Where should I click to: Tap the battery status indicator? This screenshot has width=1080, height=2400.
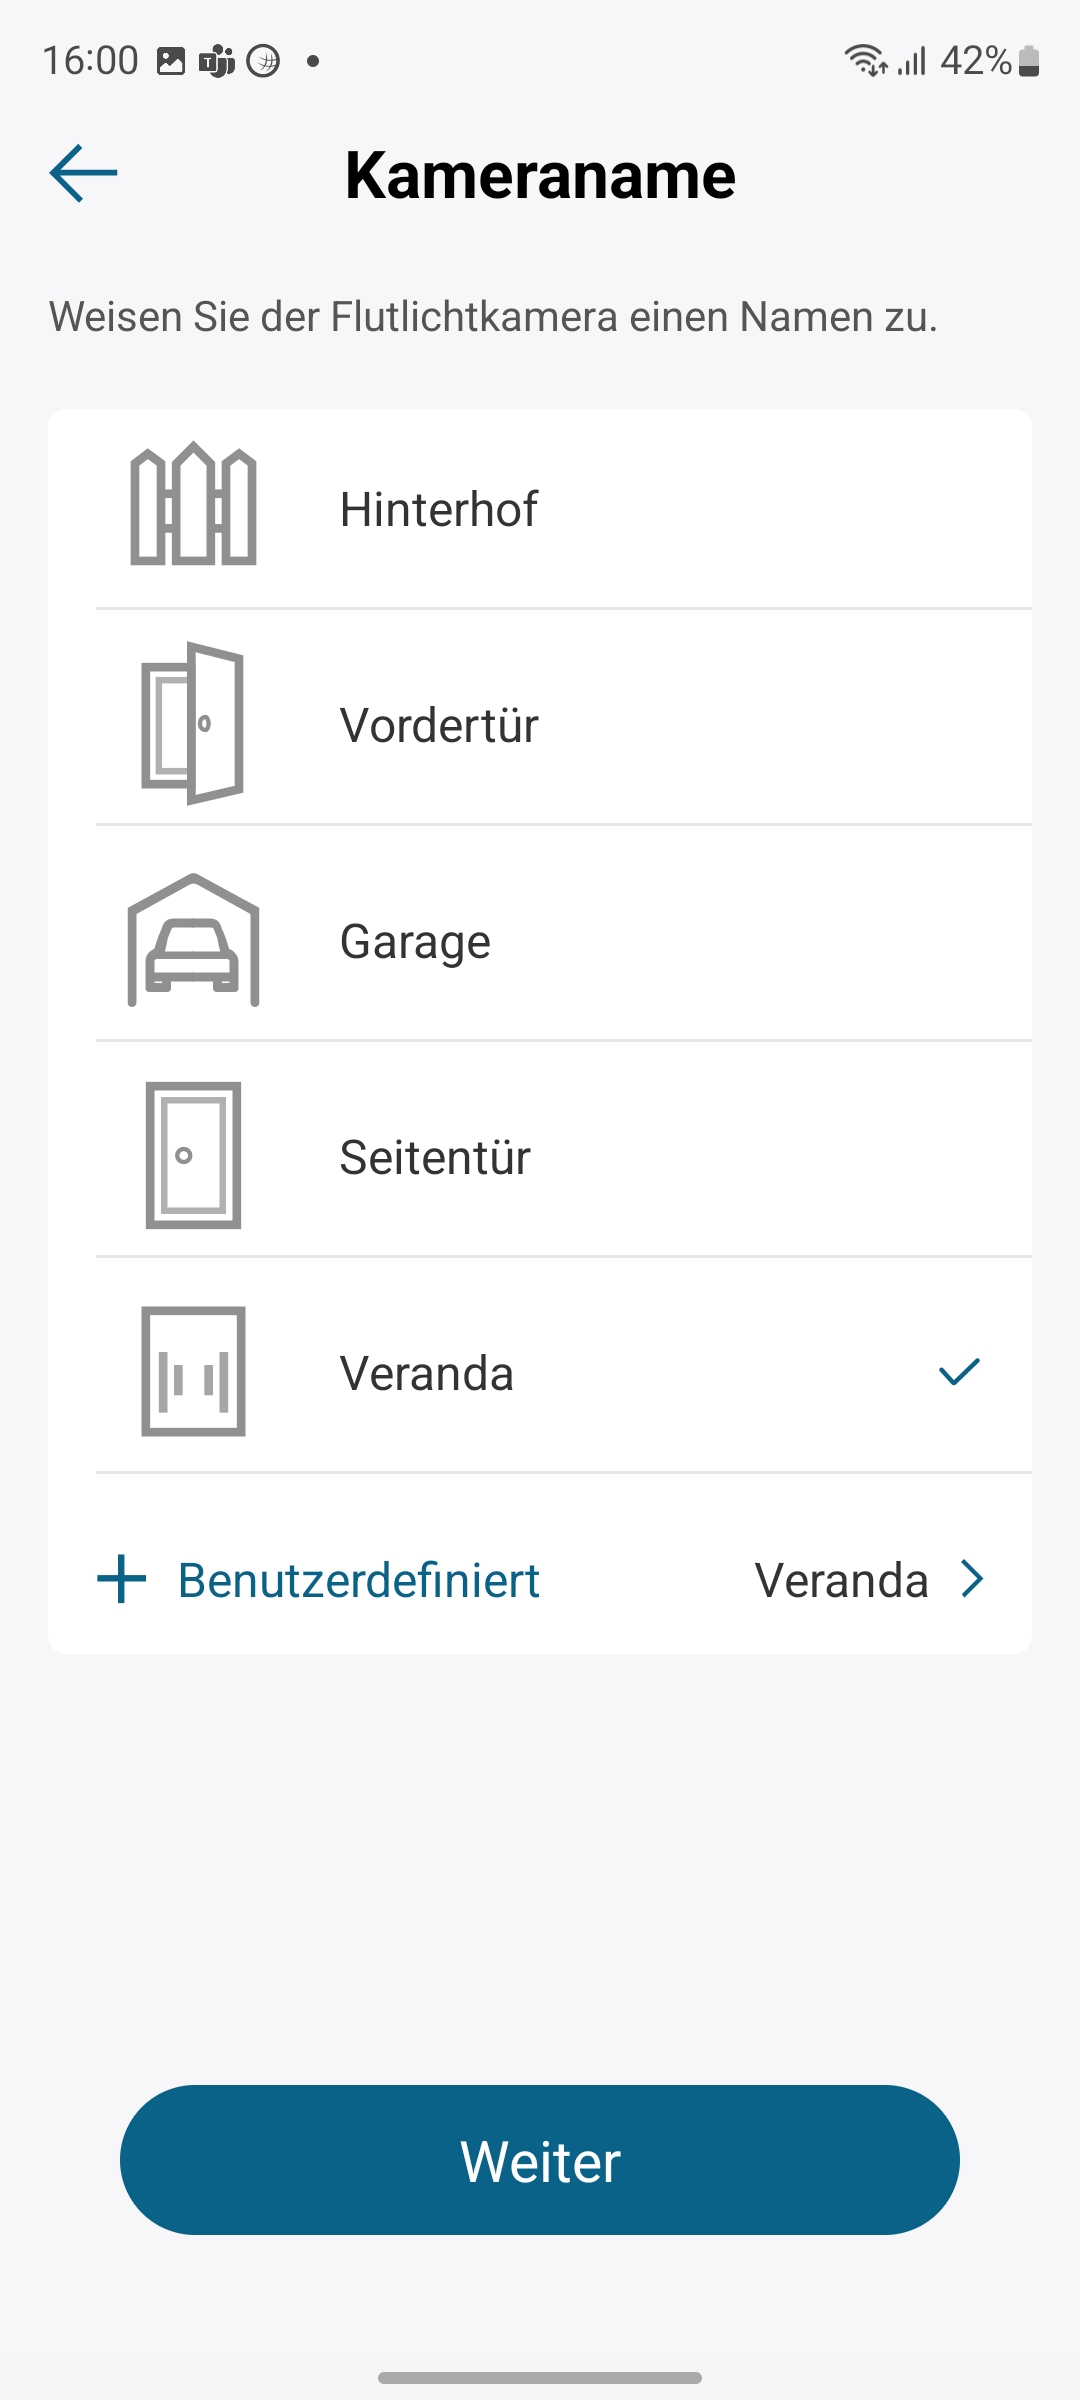(x=1029, y=61)
